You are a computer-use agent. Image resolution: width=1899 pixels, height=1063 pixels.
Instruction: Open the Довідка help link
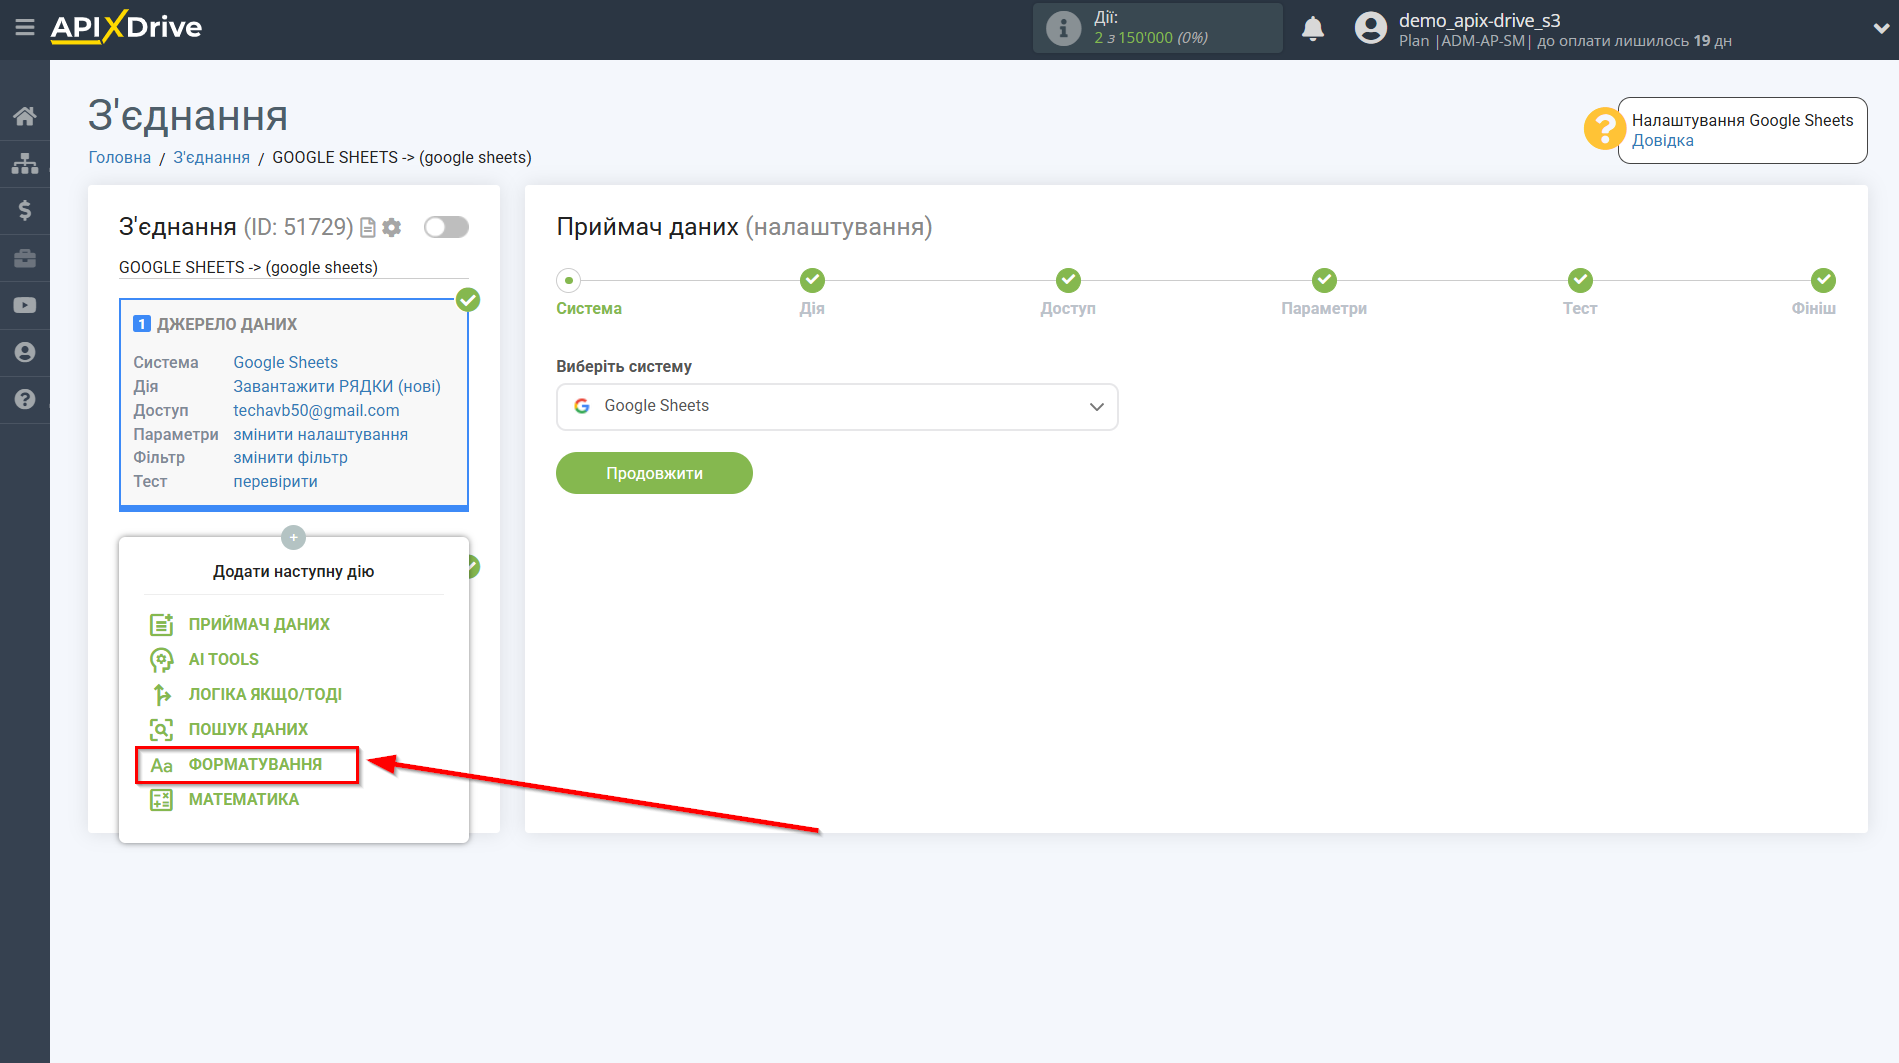pos(1662,141)
